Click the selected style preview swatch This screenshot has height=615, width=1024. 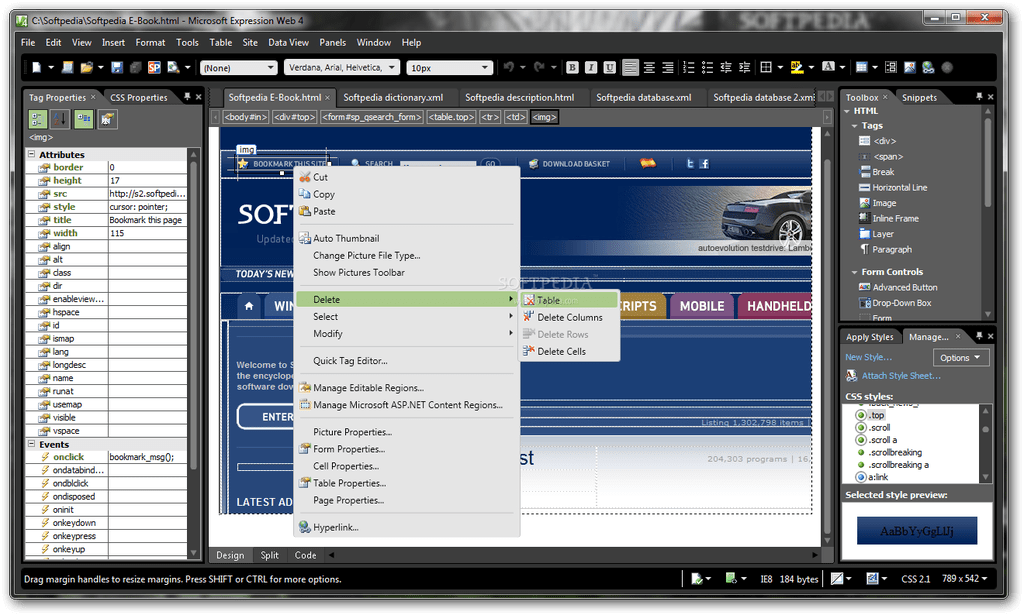(917, 531)
